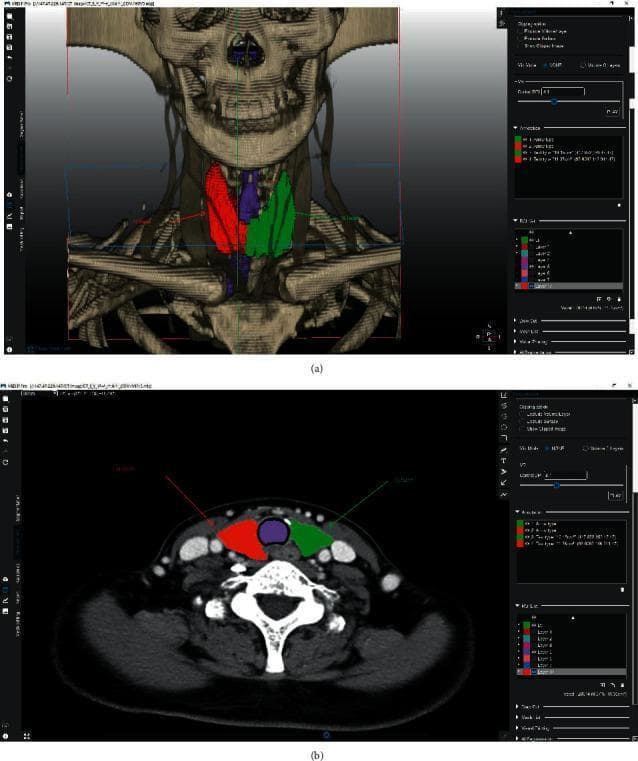Collapse the Annotation section in the top window
This screenshot has width=638, height=761.
(x=515, y=128)
